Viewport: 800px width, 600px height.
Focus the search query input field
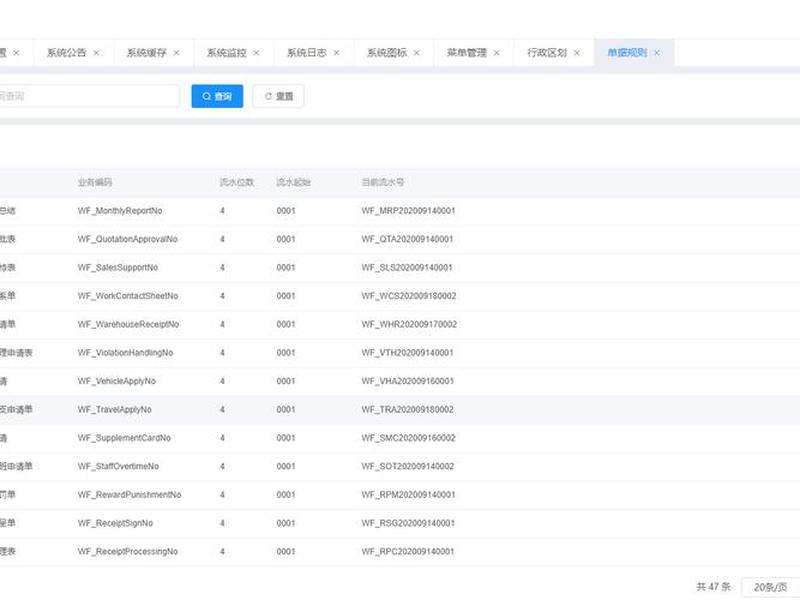(89, 96)
